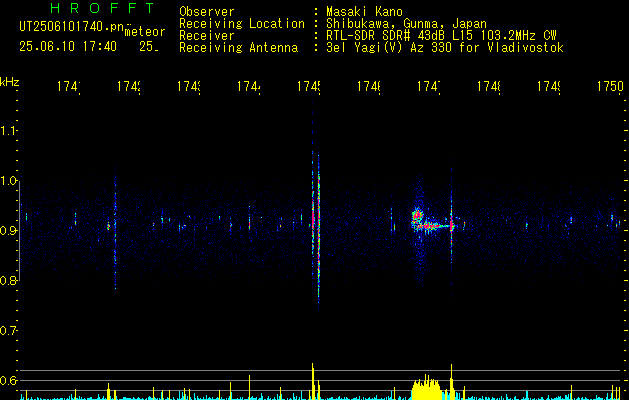Screen dimensions: 629x400
Task: Click the Observer label
Action: [207, 11]
